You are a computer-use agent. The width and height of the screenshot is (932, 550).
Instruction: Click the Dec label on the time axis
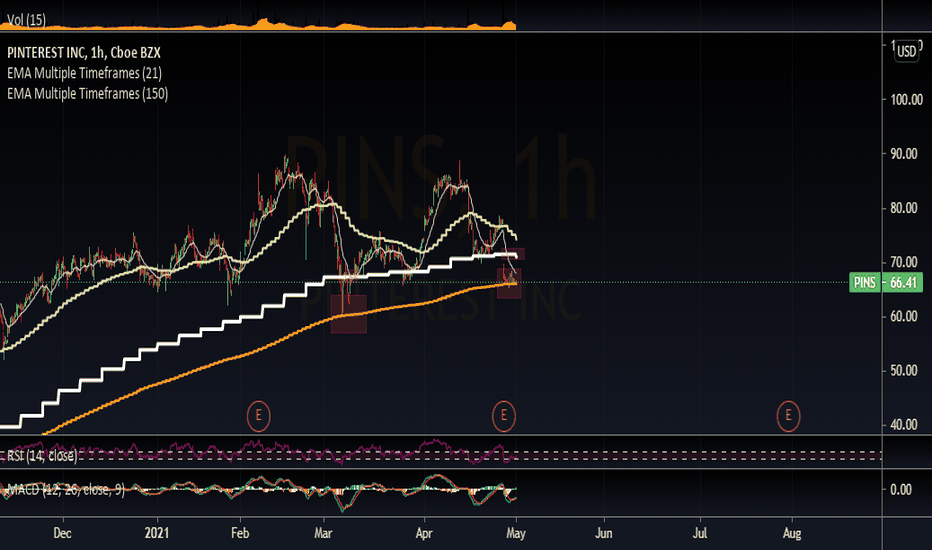point(62,533)
